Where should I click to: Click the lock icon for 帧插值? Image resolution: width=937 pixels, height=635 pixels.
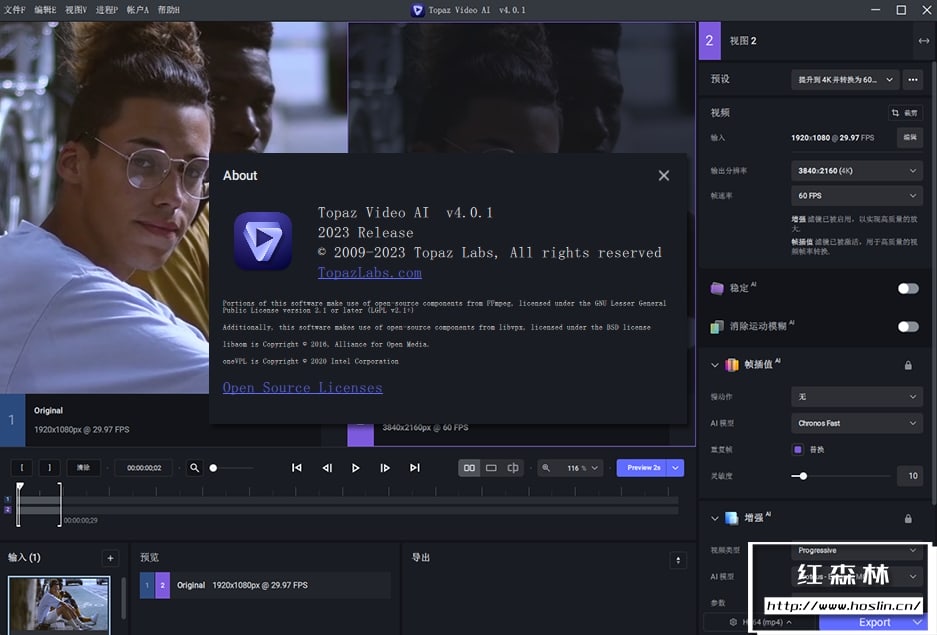pyautogui.click(x=908, y=365)
